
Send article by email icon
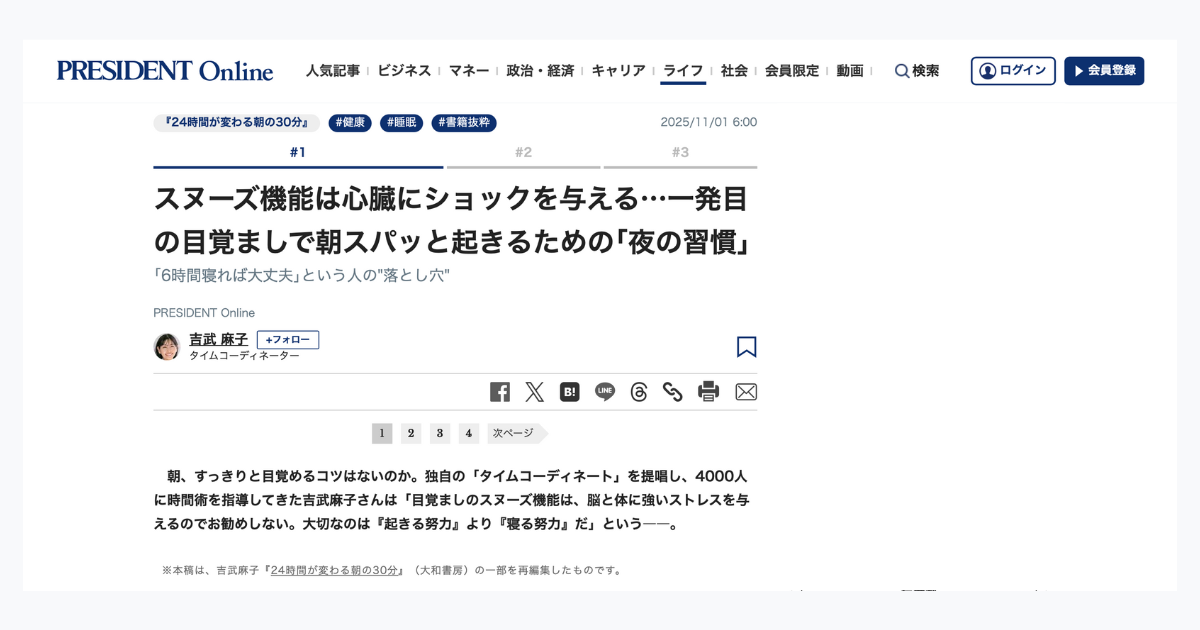[x=746, y=392]
